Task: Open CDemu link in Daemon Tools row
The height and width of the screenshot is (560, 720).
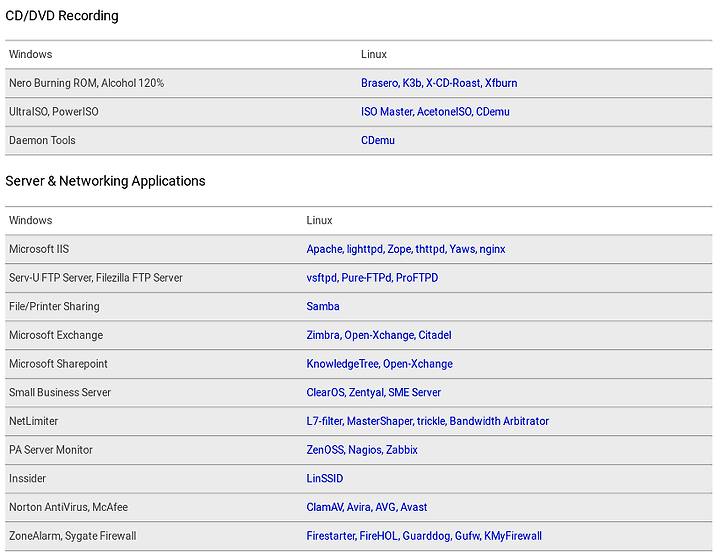Action: 377,140
